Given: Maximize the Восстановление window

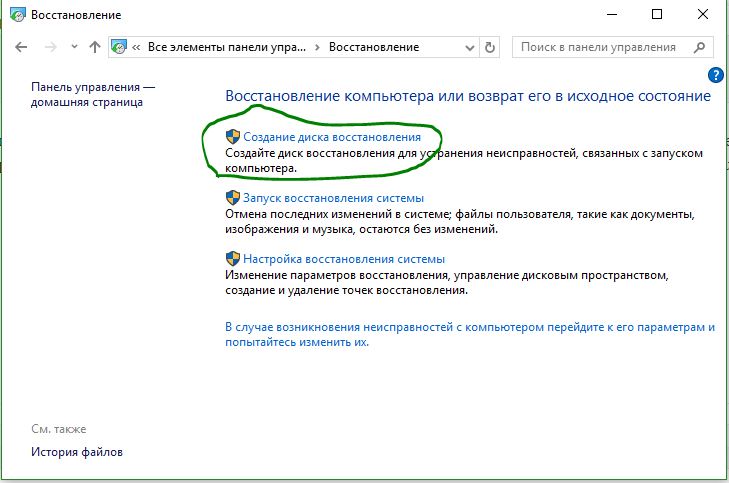Looking at the screenshot, I should (x=657, y=14).
